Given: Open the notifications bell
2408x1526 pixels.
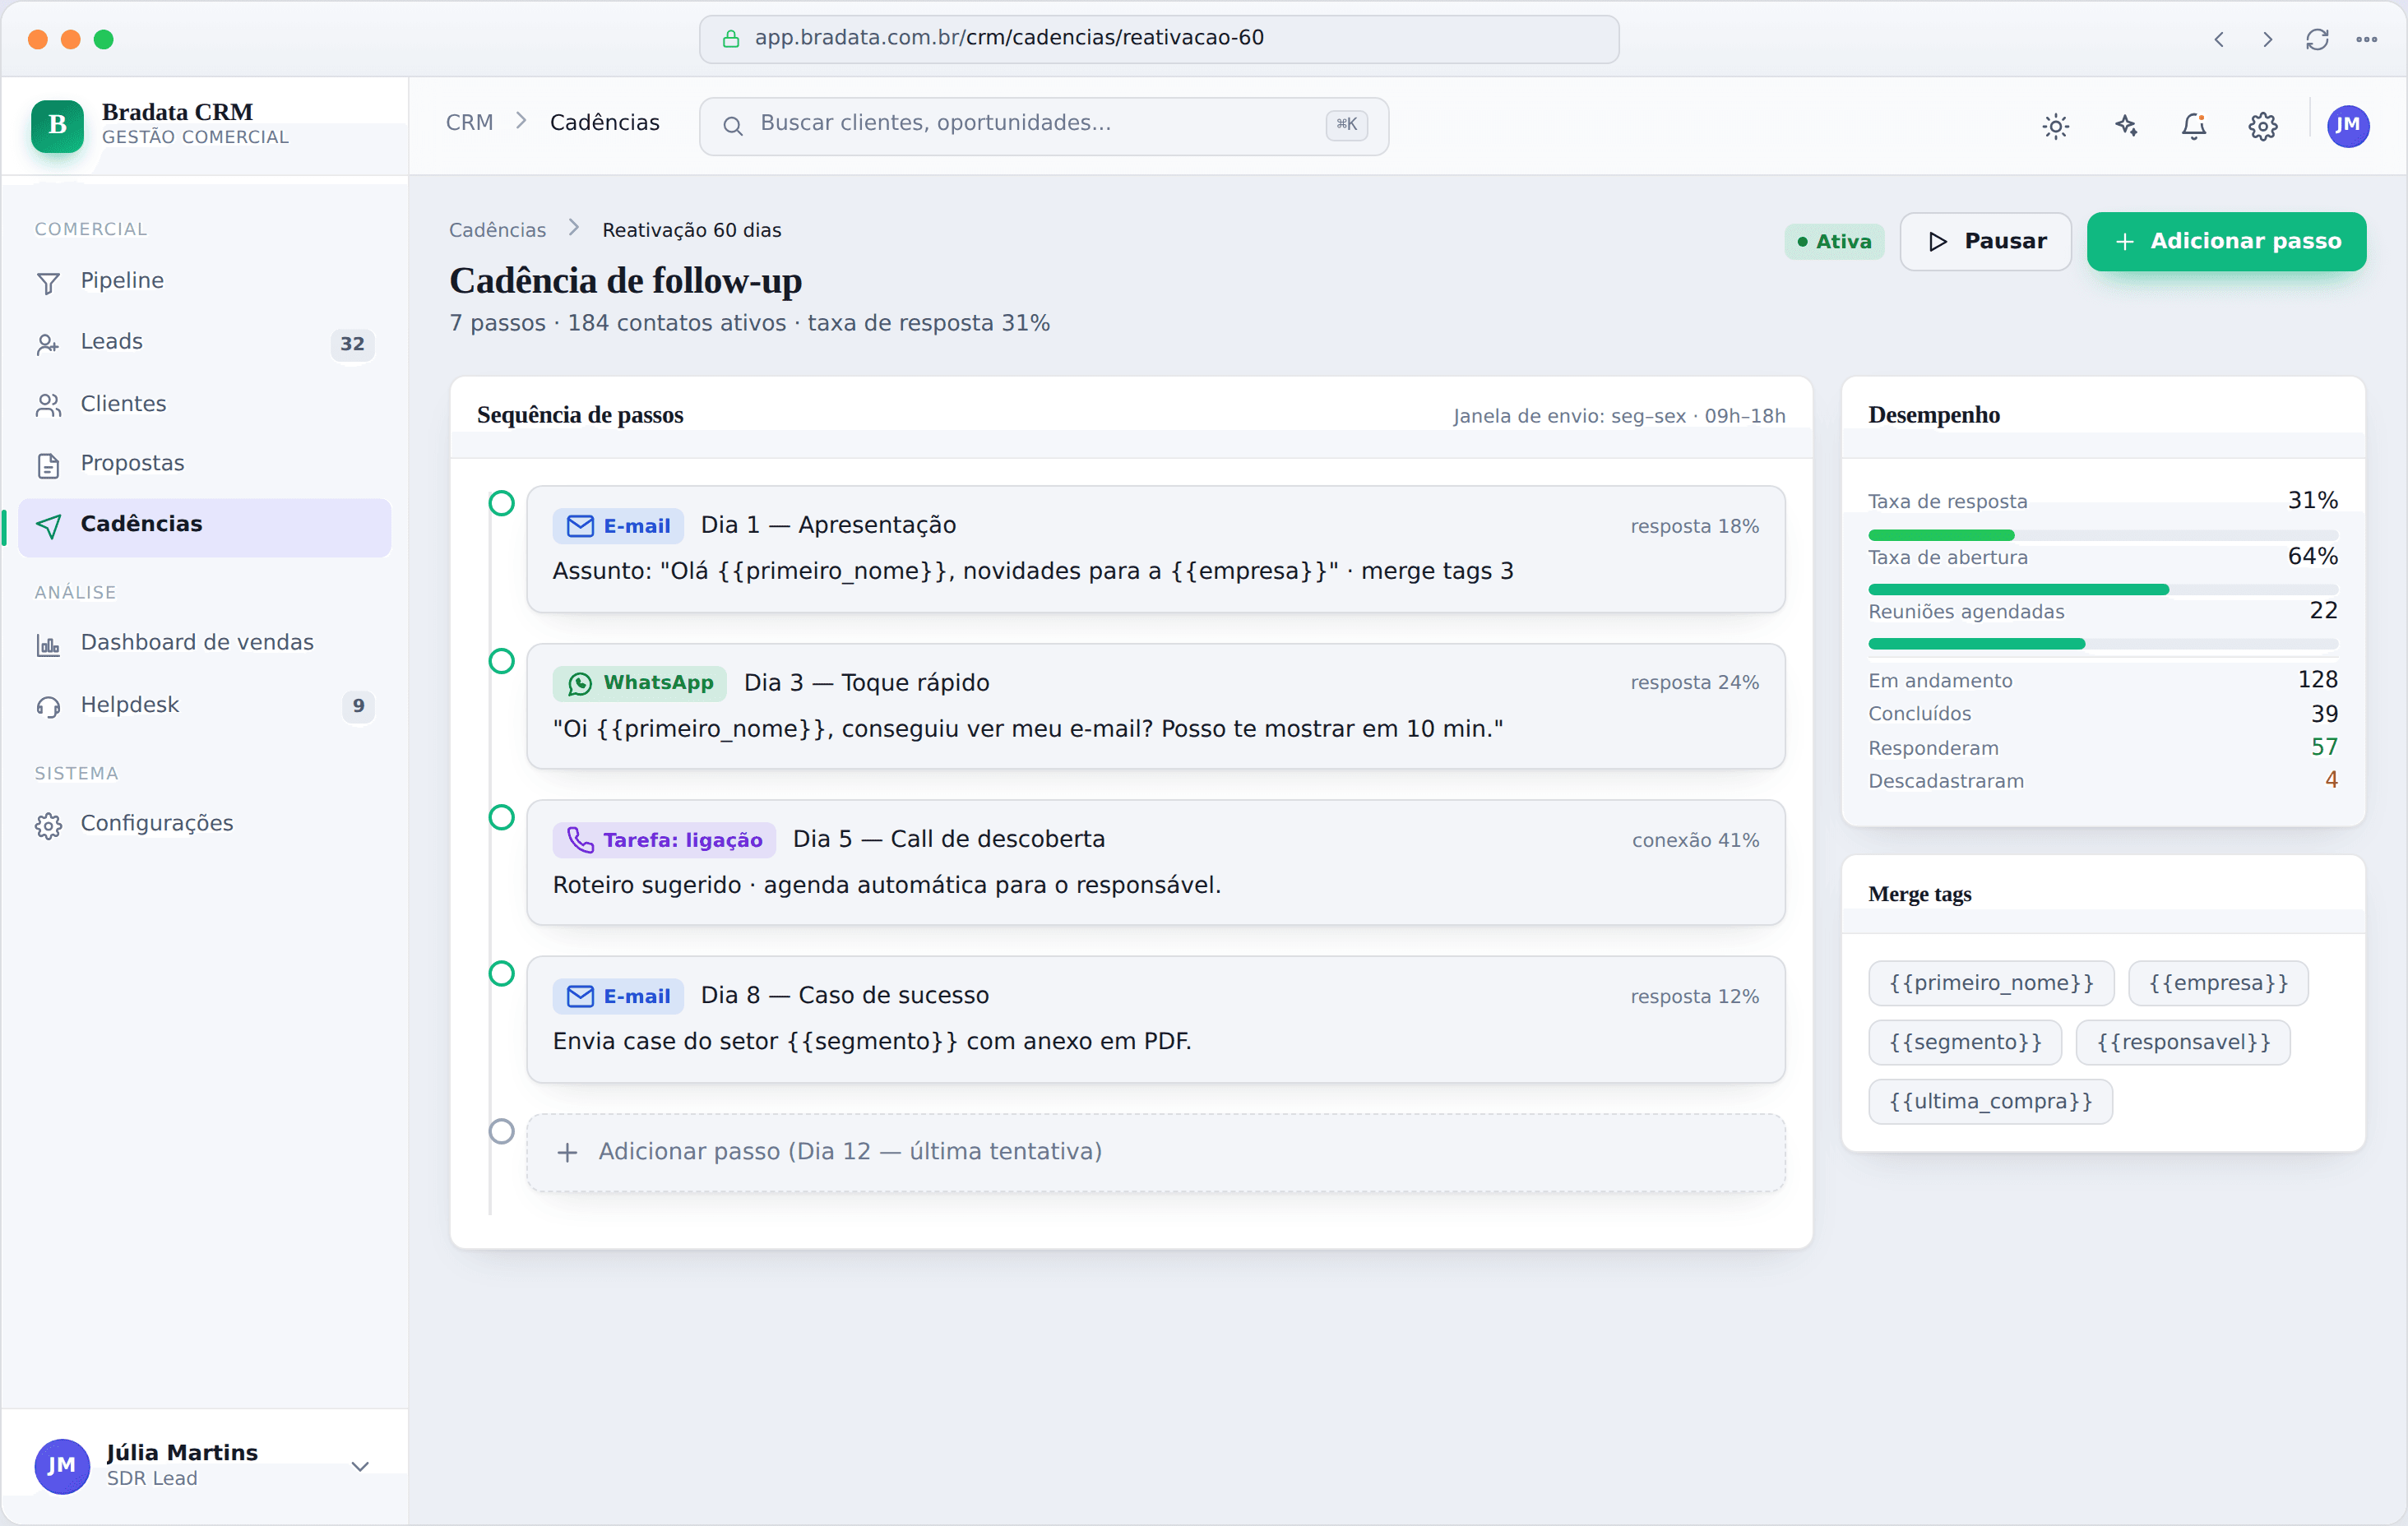Looking at the screenshot, I should 2194,126.
